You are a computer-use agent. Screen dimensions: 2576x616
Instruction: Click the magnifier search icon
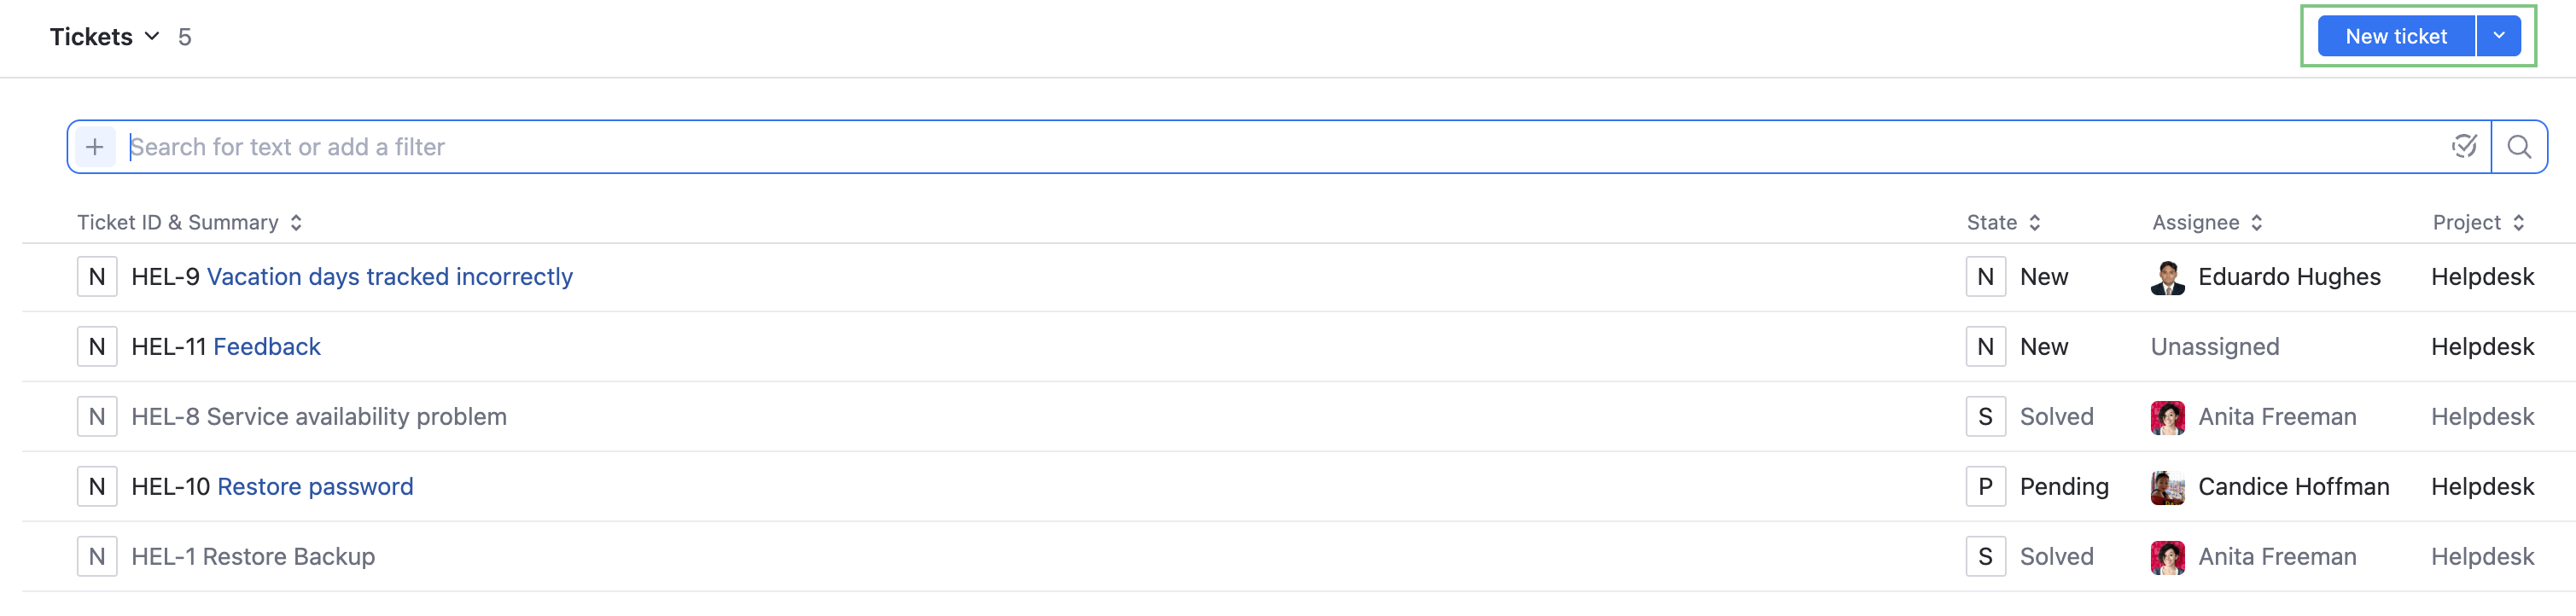[2519, 147]
